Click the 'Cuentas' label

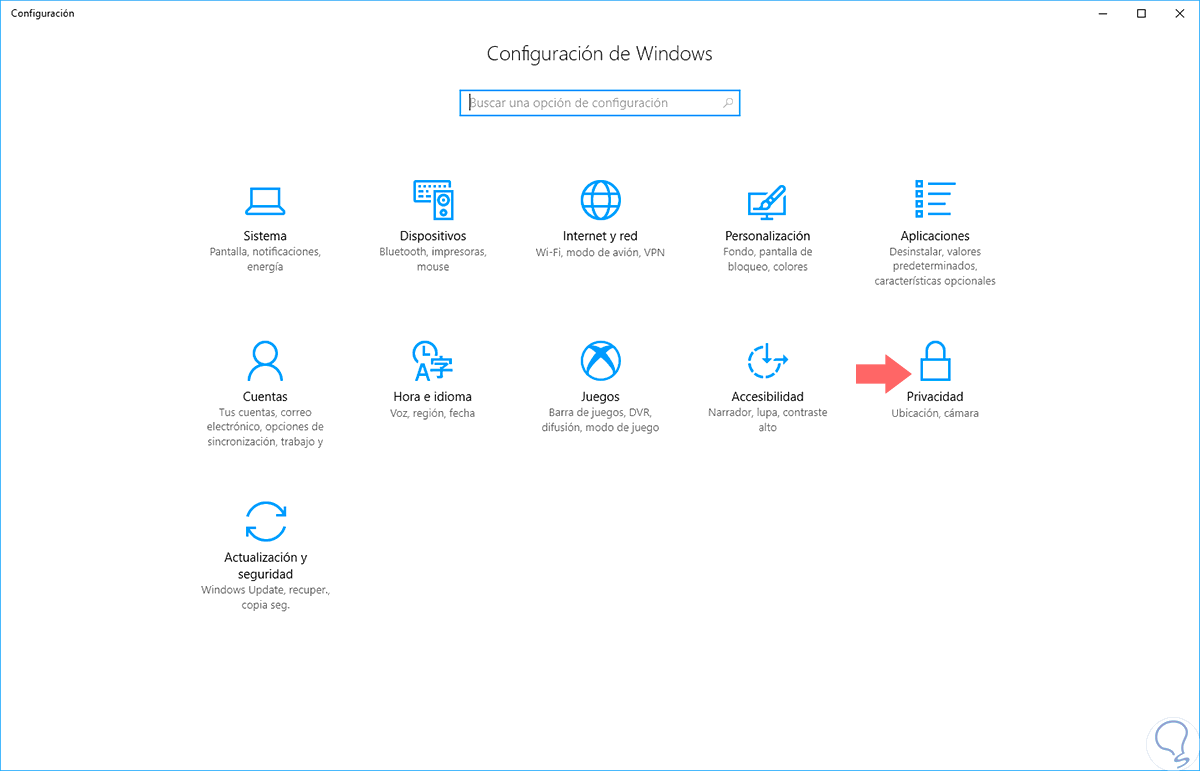(x=265, y=396)
